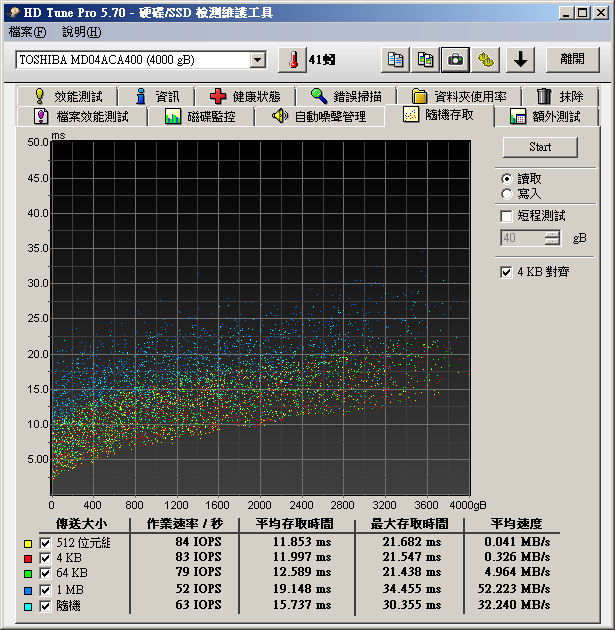
Task: Click the red 4 KB color swatch
Action: coord(28,559)
